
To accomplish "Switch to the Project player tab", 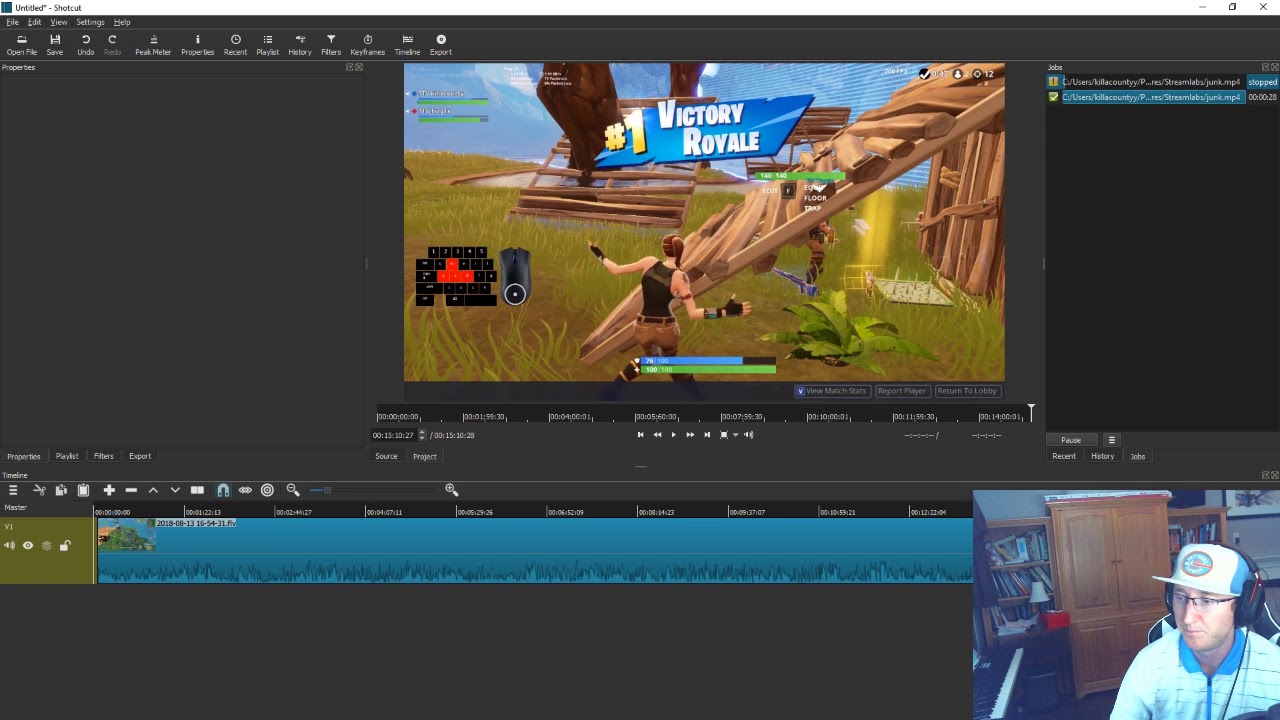I will coord(424,456).
